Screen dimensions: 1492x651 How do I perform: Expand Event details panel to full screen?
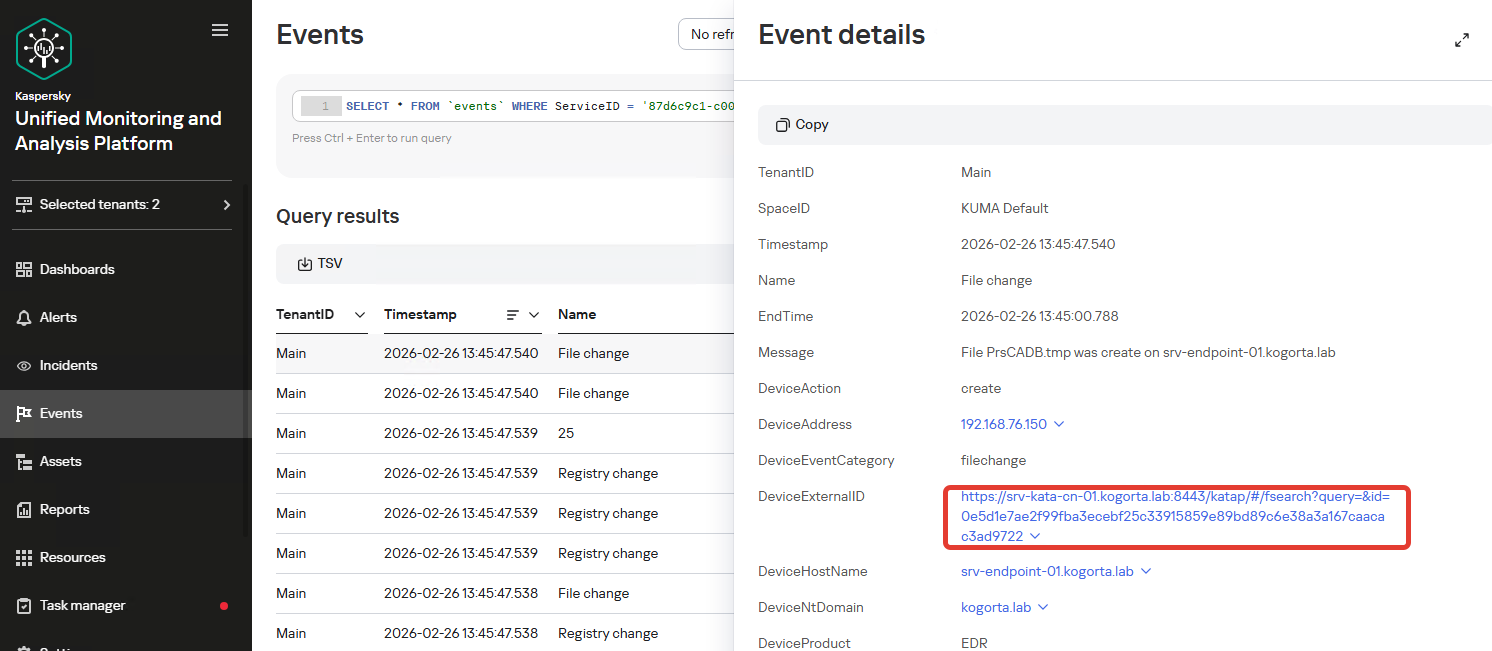[x=1462, y=40]
